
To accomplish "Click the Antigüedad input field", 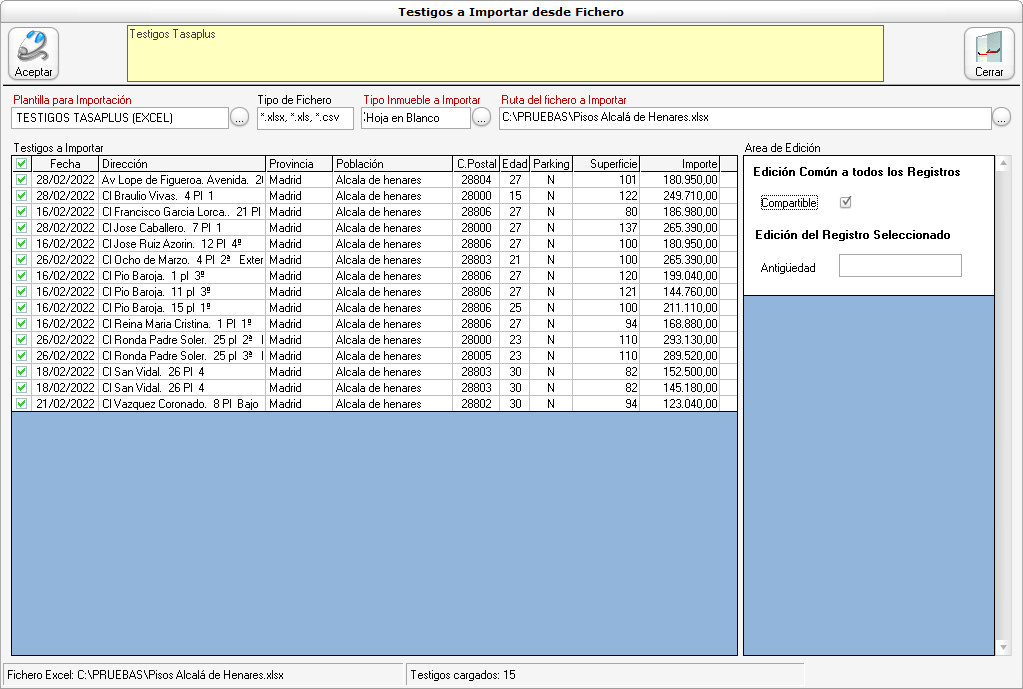I will point(899,266).
